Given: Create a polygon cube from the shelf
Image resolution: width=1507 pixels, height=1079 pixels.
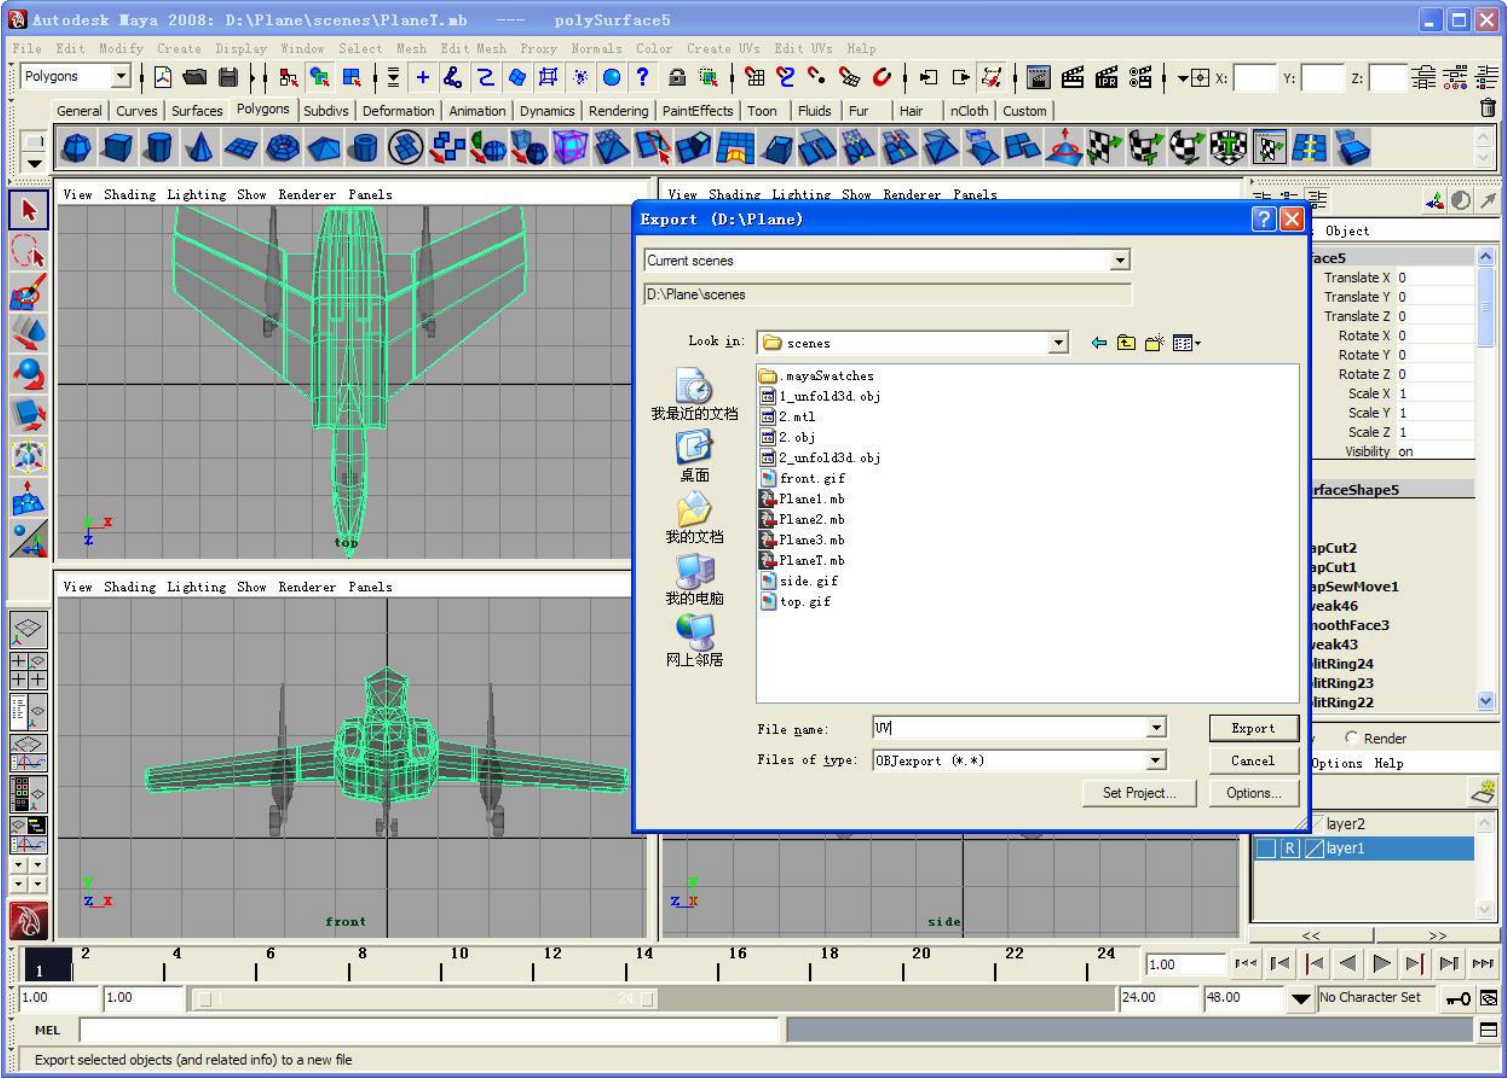Looking at the screenshot, I should click(118, 148).
